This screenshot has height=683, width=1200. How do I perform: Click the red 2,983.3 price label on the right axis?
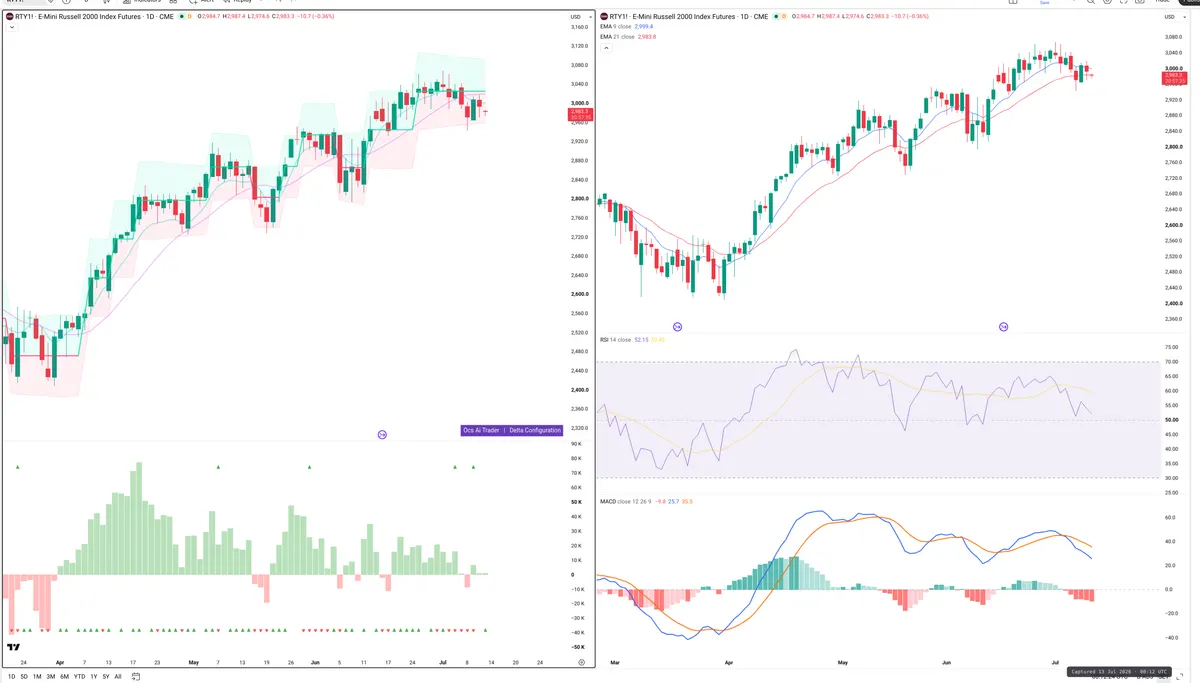(x=1173, y=77)
